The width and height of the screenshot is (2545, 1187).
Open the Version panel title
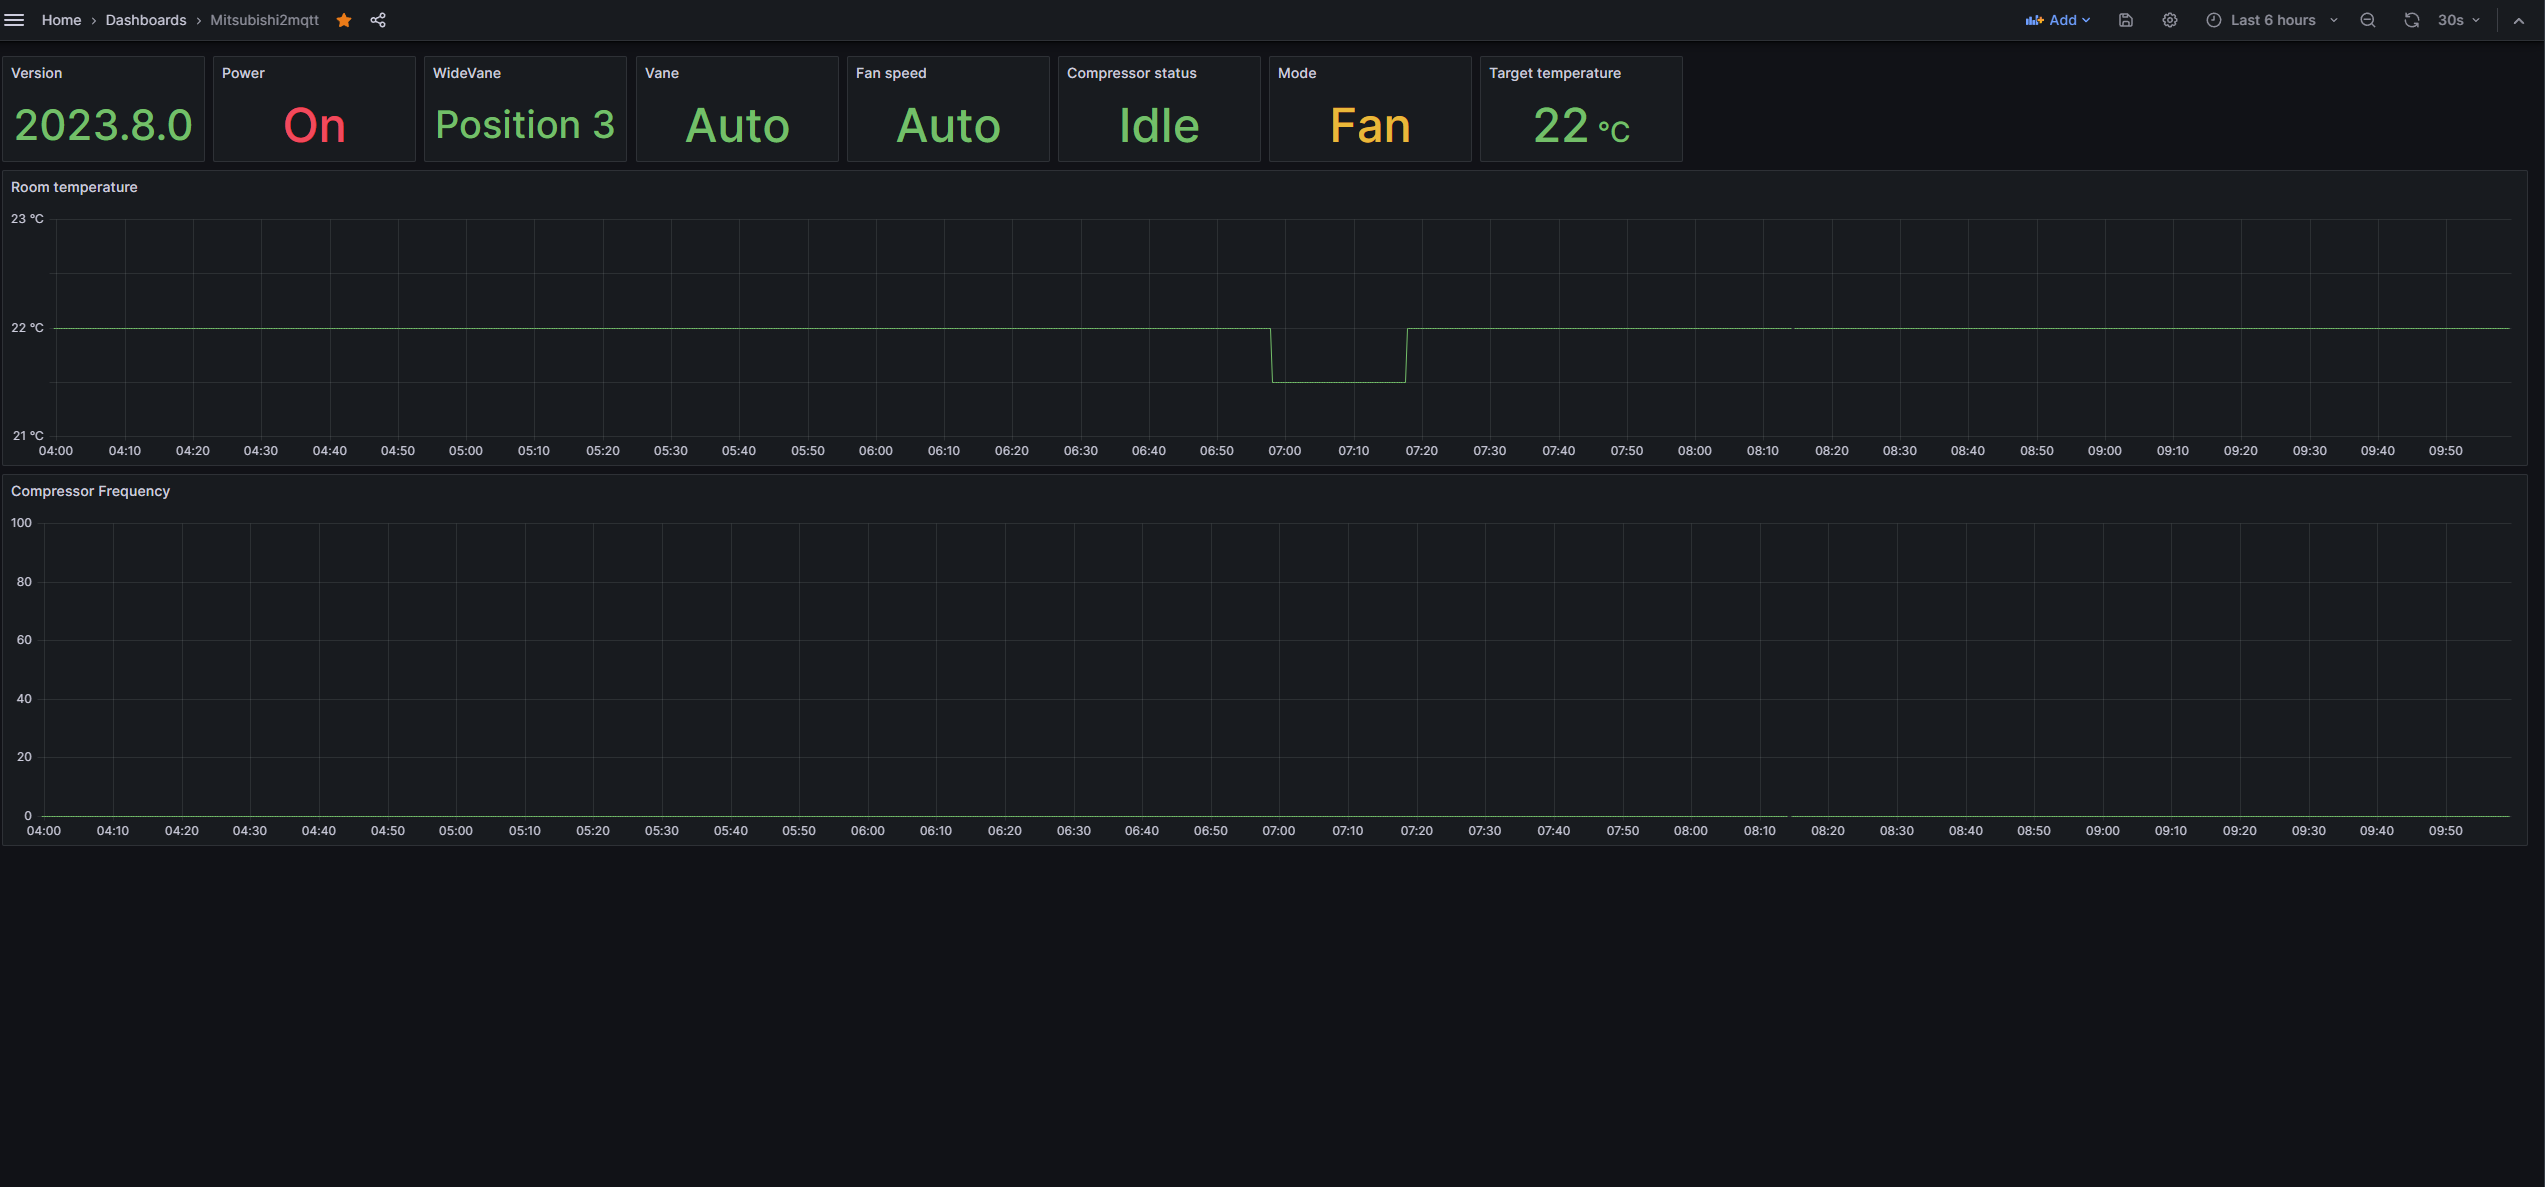[37, 73]
